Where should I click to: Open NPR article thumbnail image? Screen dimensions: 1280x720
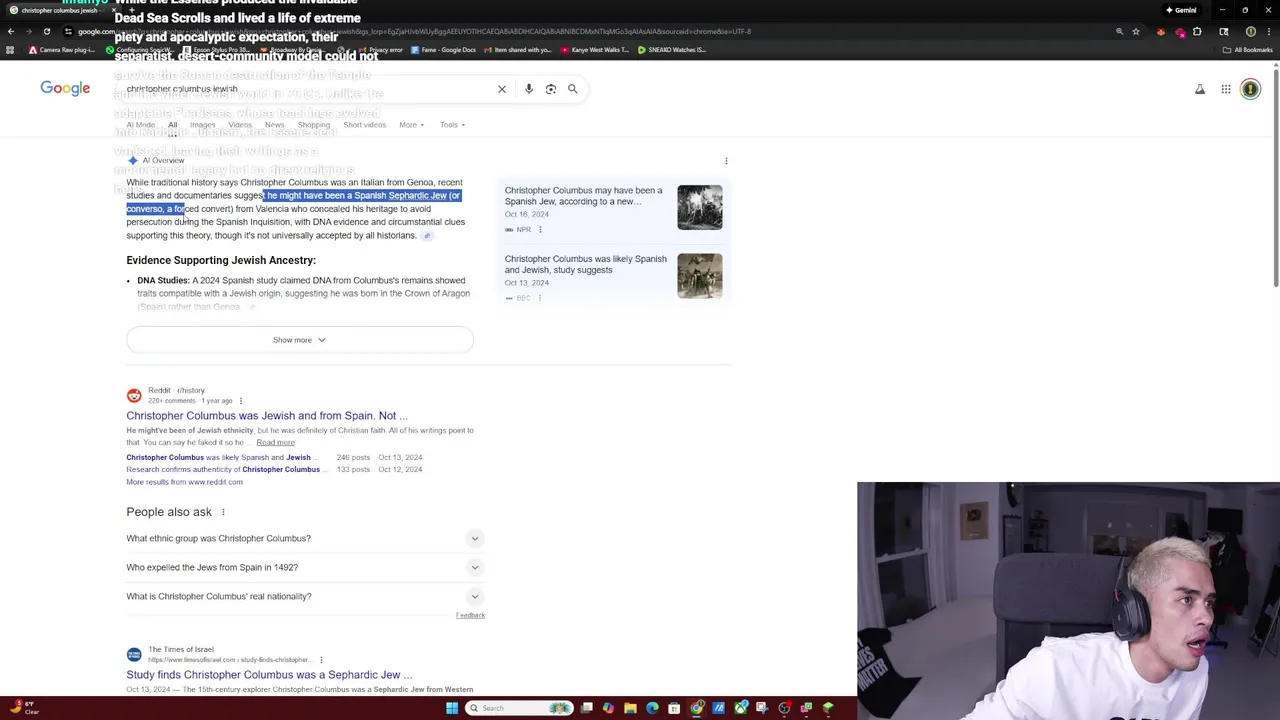pyautogui.click(x=699, y=207)
